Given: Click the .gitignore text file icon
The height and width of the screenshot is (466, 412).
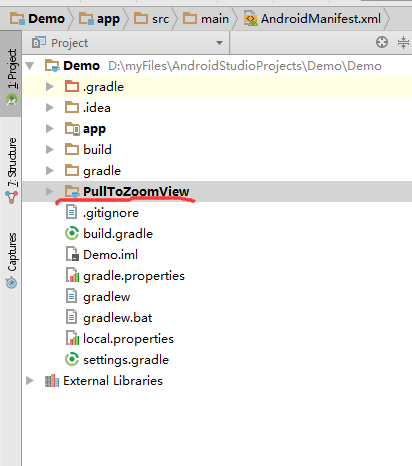Looking at the screenshot, I should point(71,212).
